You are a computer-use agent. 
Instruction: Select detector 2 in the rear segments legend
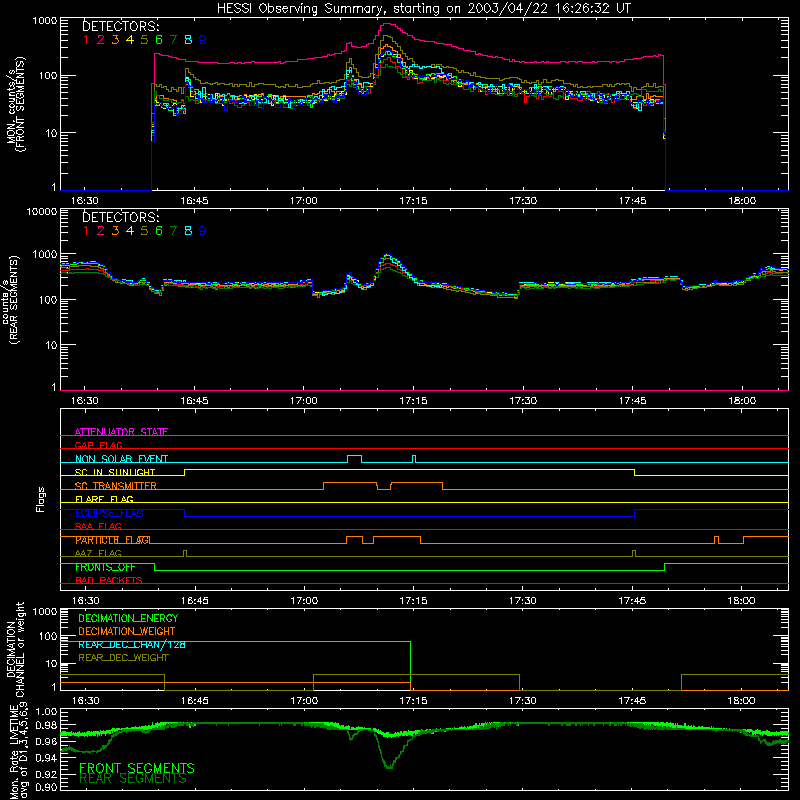[x=101, y=231]
